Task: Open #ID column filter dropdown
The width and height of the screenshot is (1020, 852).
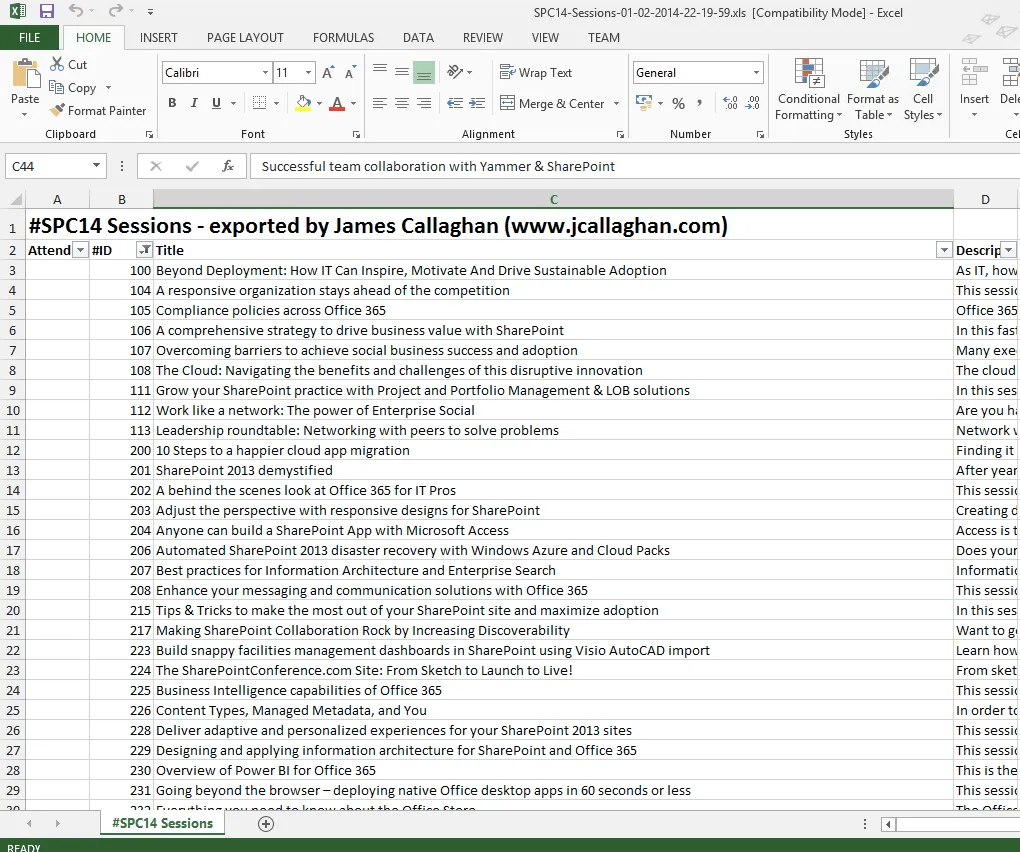Action: tap(144, 250)
